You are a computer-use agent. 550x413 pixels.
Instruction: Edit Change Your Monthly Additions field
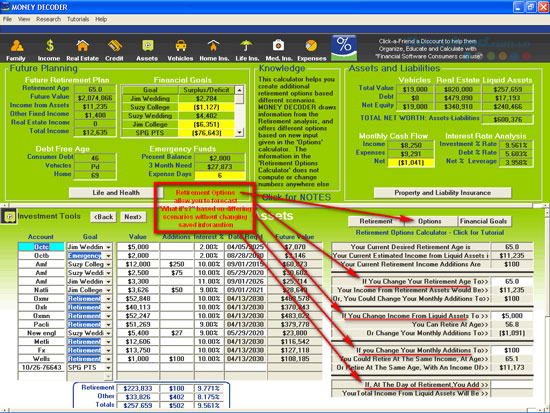click(x=512, y=350)
